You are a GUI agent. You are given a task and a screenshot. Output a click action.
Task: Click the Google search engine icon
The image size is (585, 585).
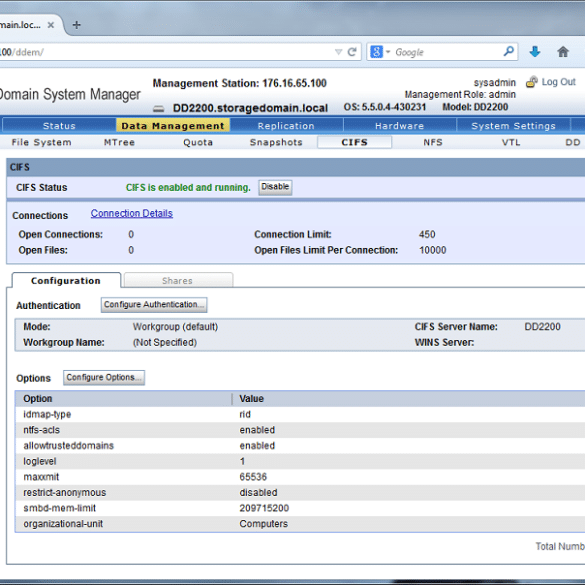[376, 52]
